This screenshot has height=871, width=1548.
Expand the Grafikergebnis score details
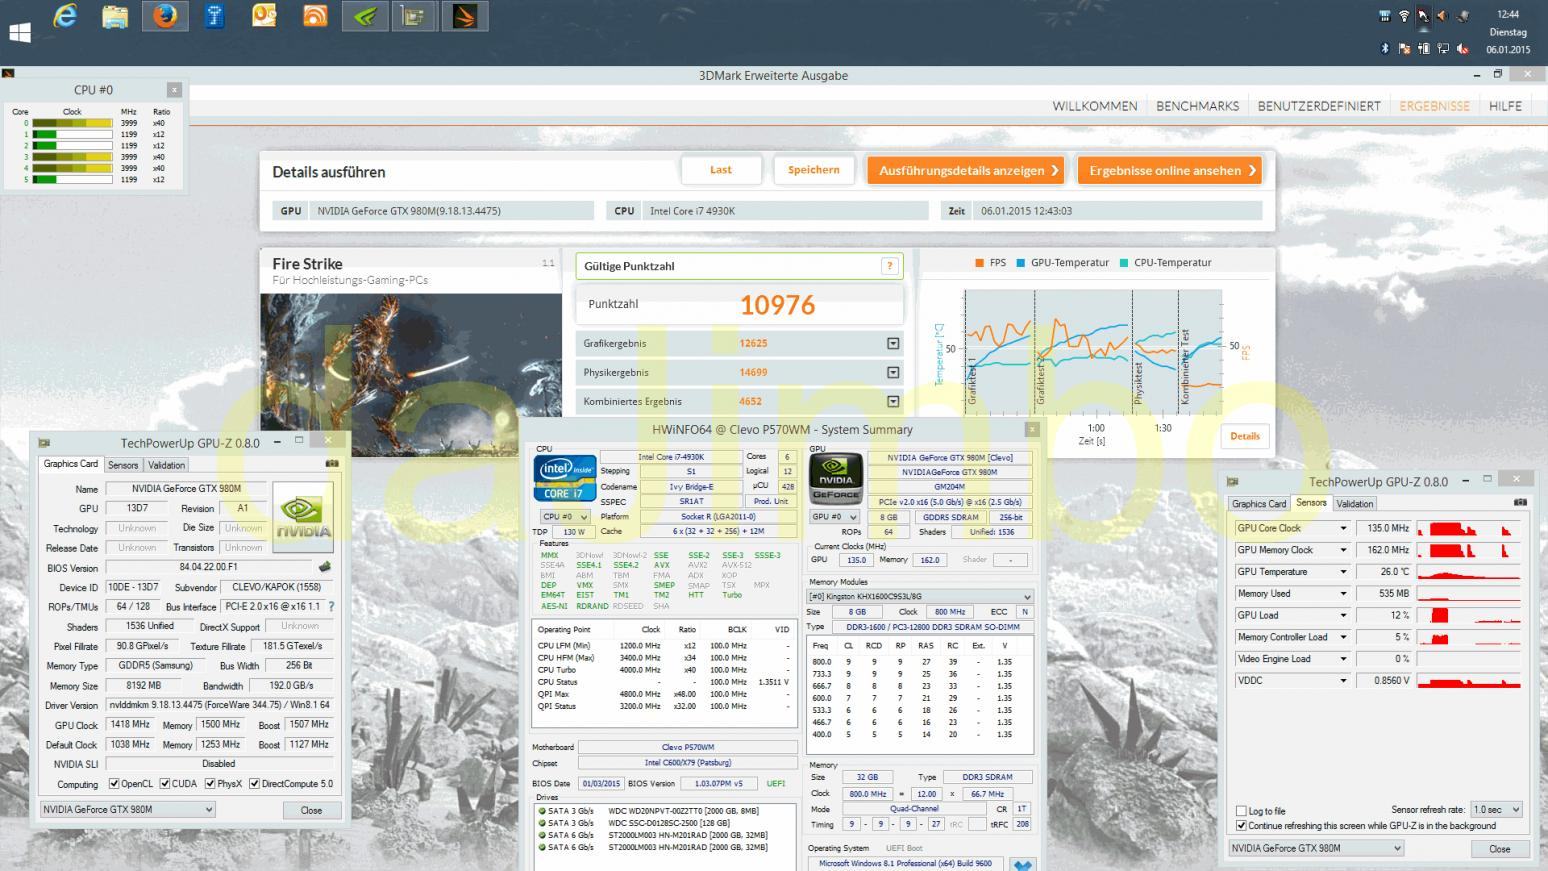click(893, 343)
